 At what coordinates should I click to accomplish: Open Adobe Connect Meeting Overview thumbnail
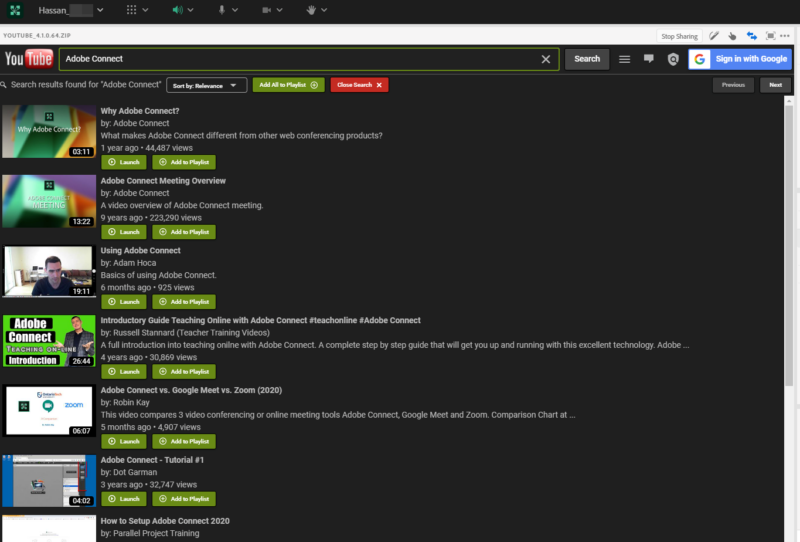[49, 201]
